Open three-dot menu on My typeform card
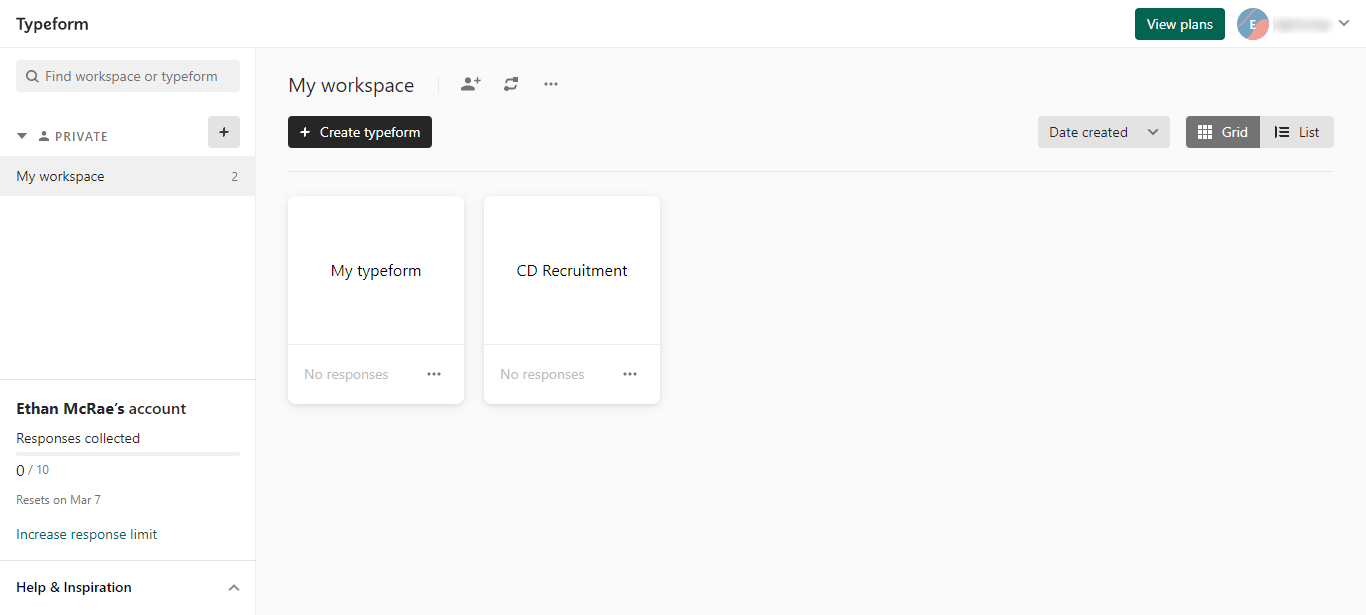1366x615 pixels. [434, 374]
